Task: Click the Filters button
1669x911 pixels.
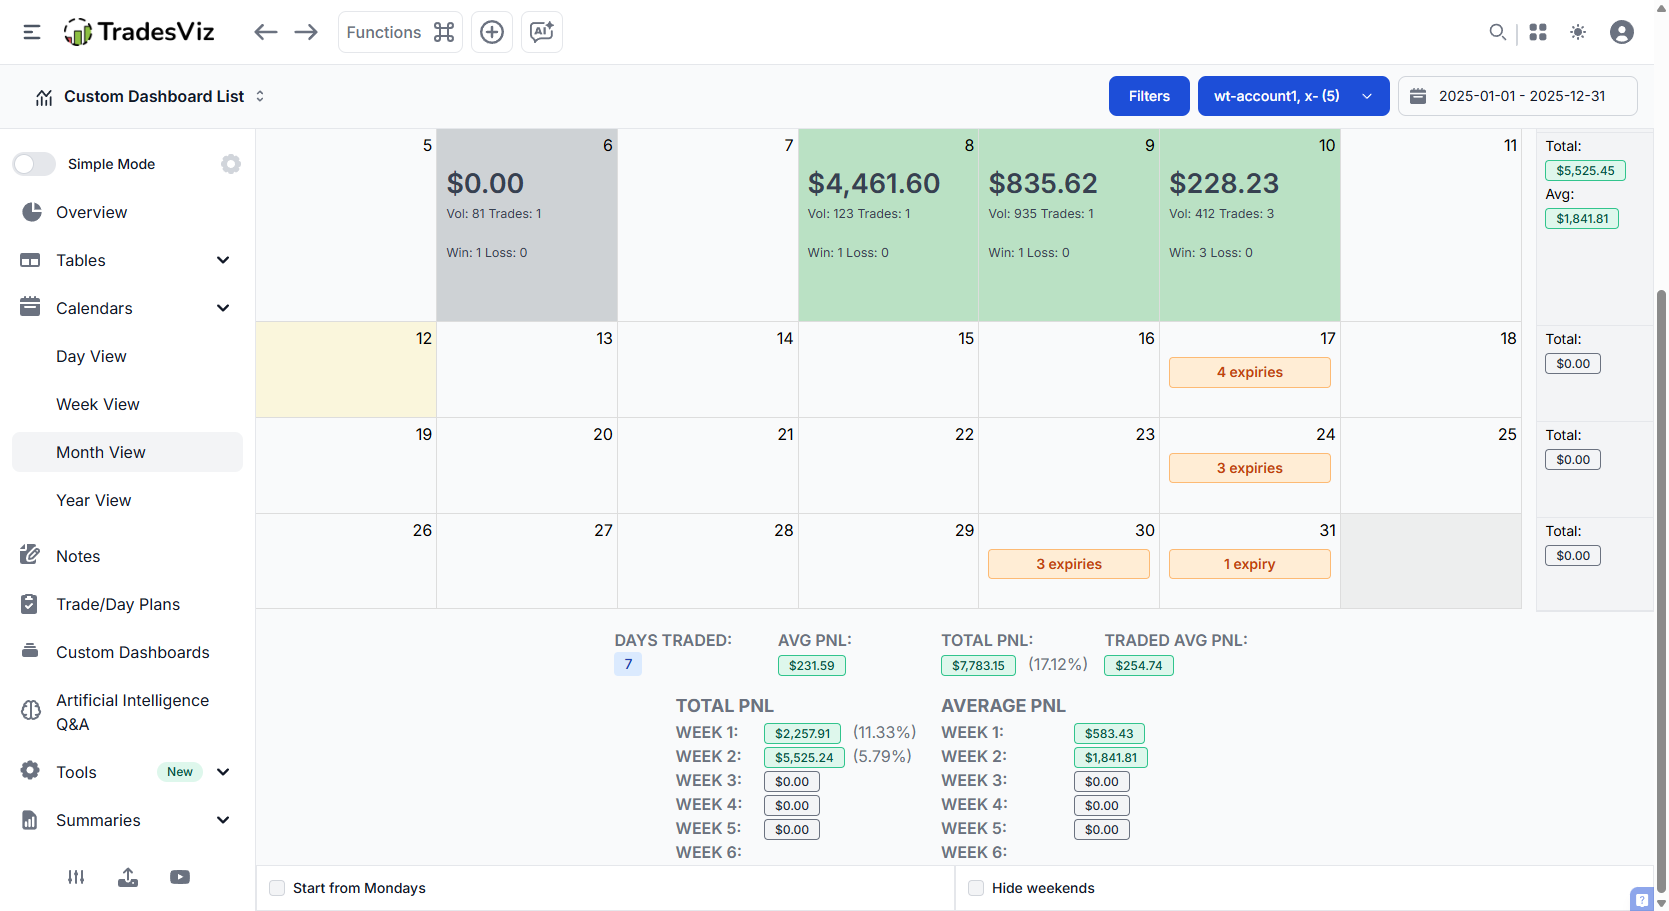Action: pyautogui.click(x=1149, y=96)
